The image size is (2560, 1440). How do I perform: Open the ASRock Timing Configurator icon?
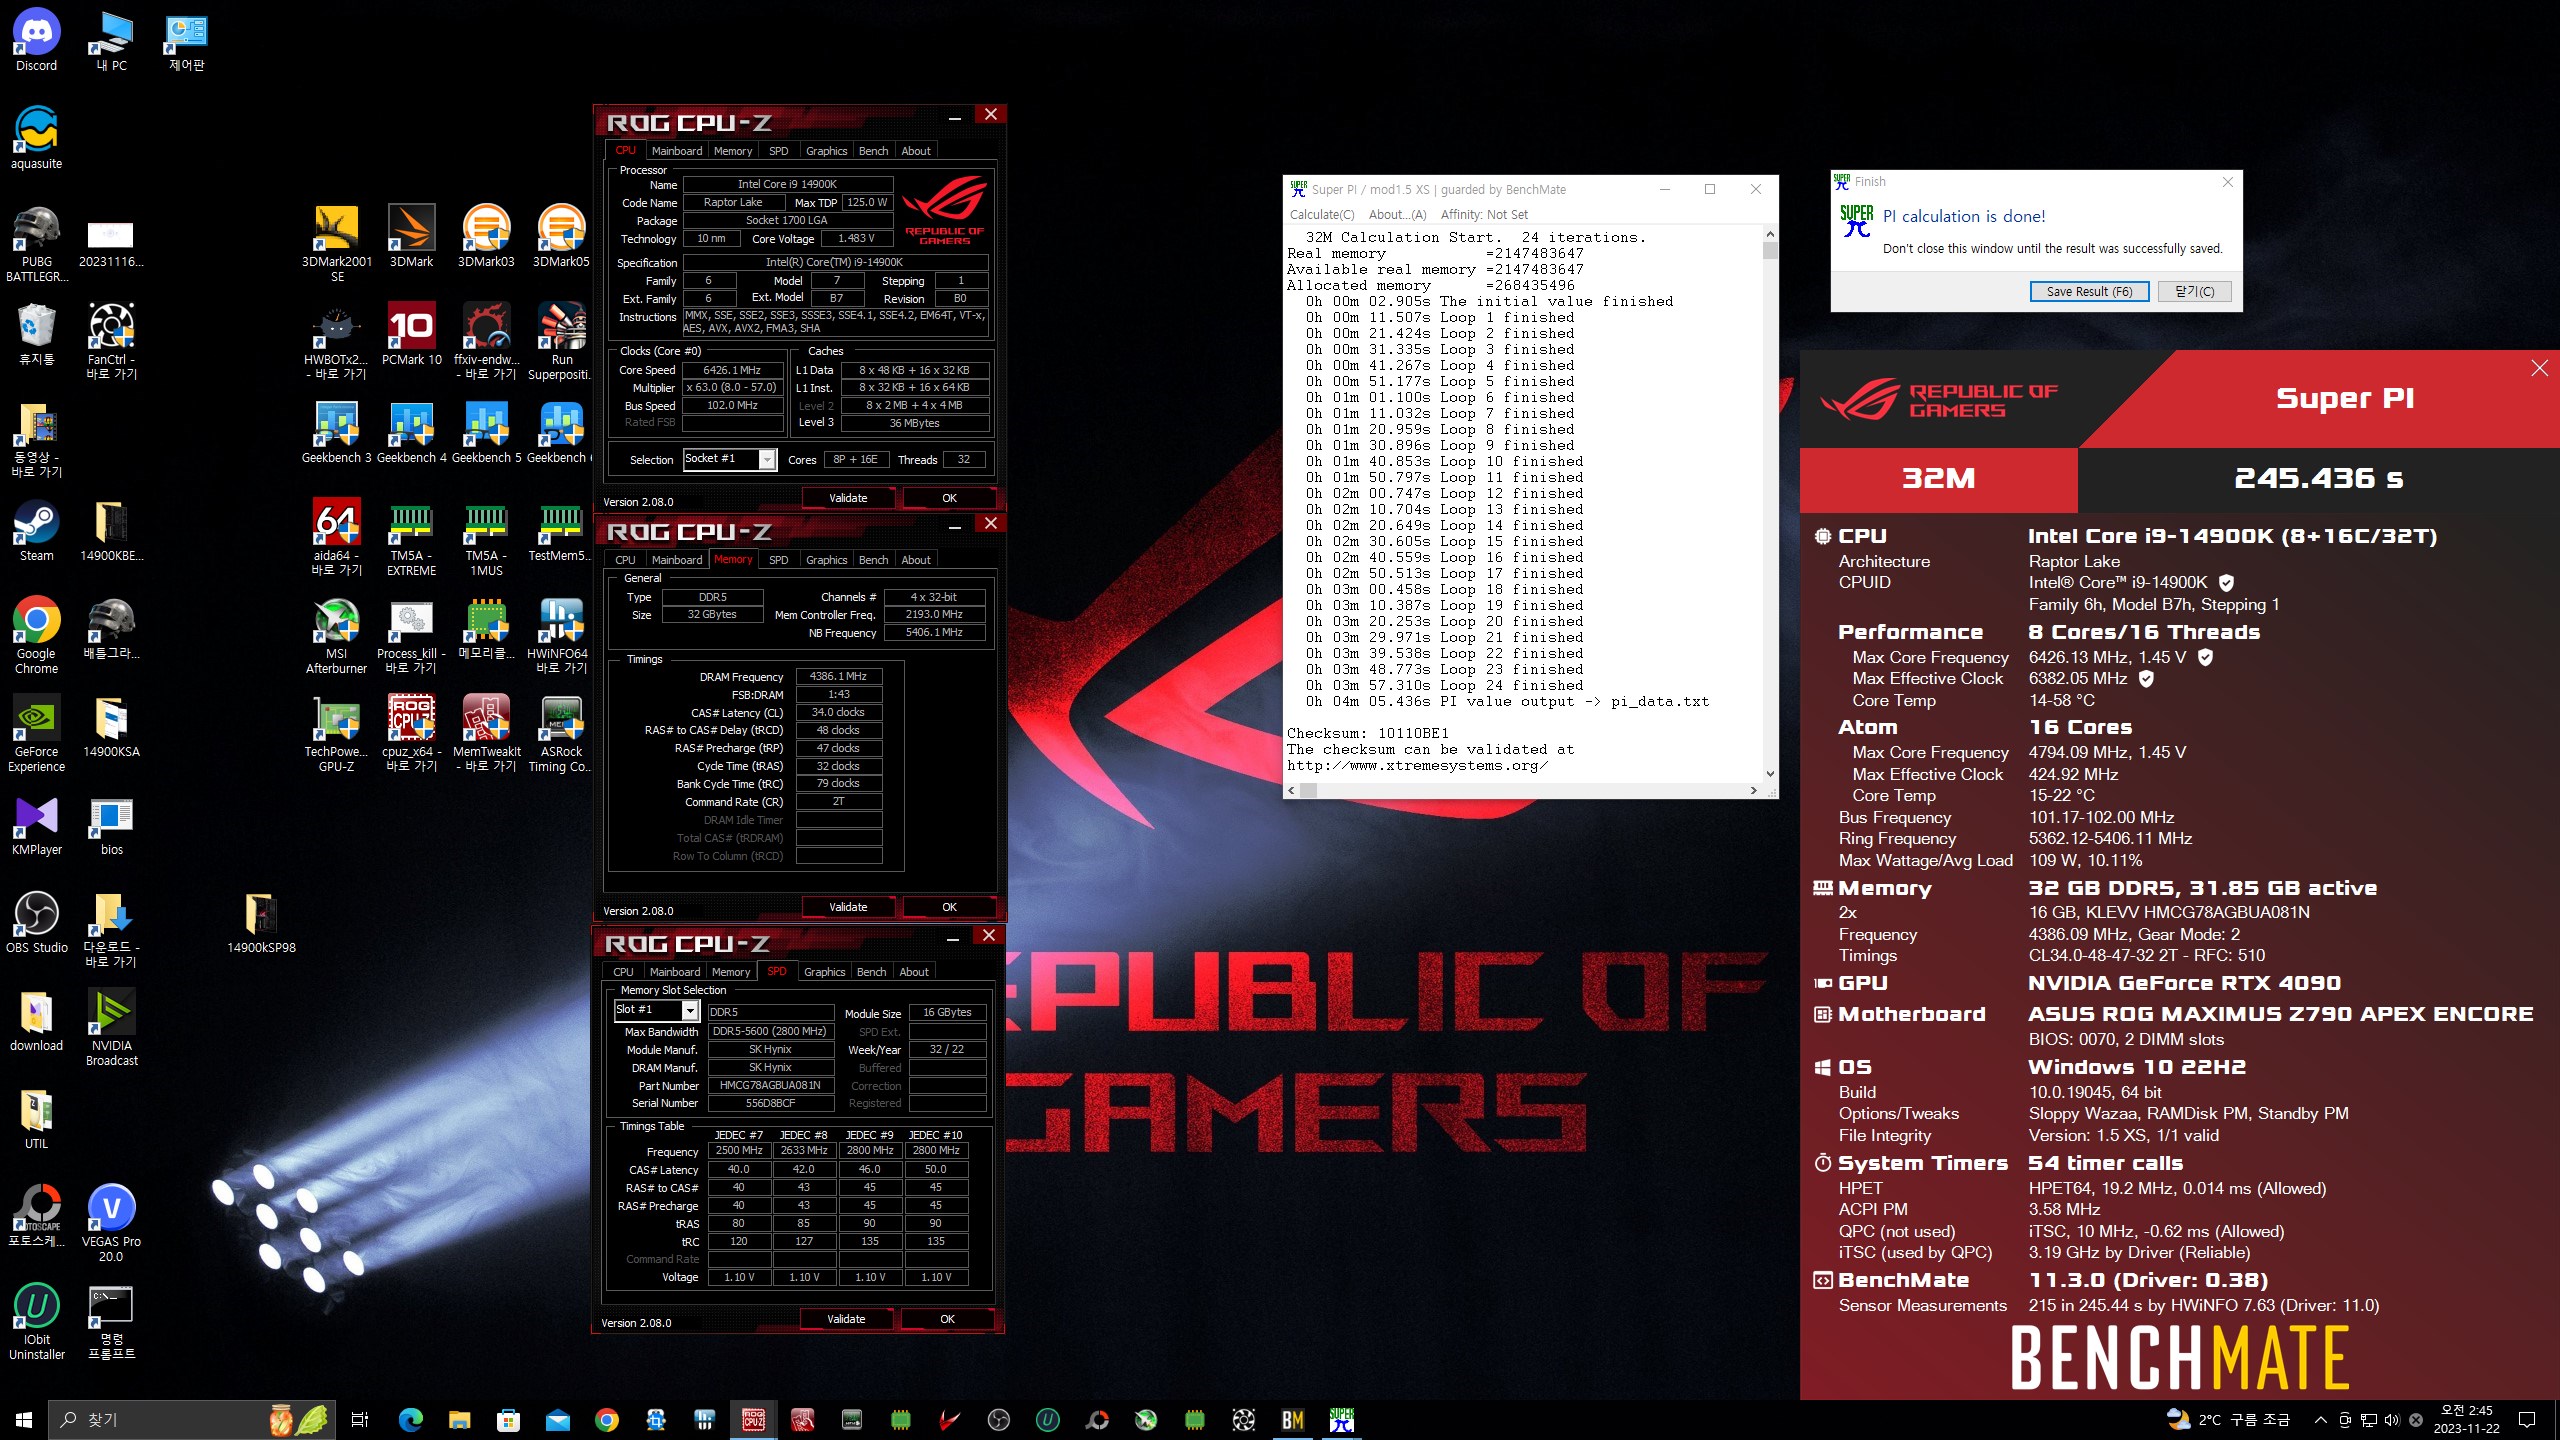(561, 732)
